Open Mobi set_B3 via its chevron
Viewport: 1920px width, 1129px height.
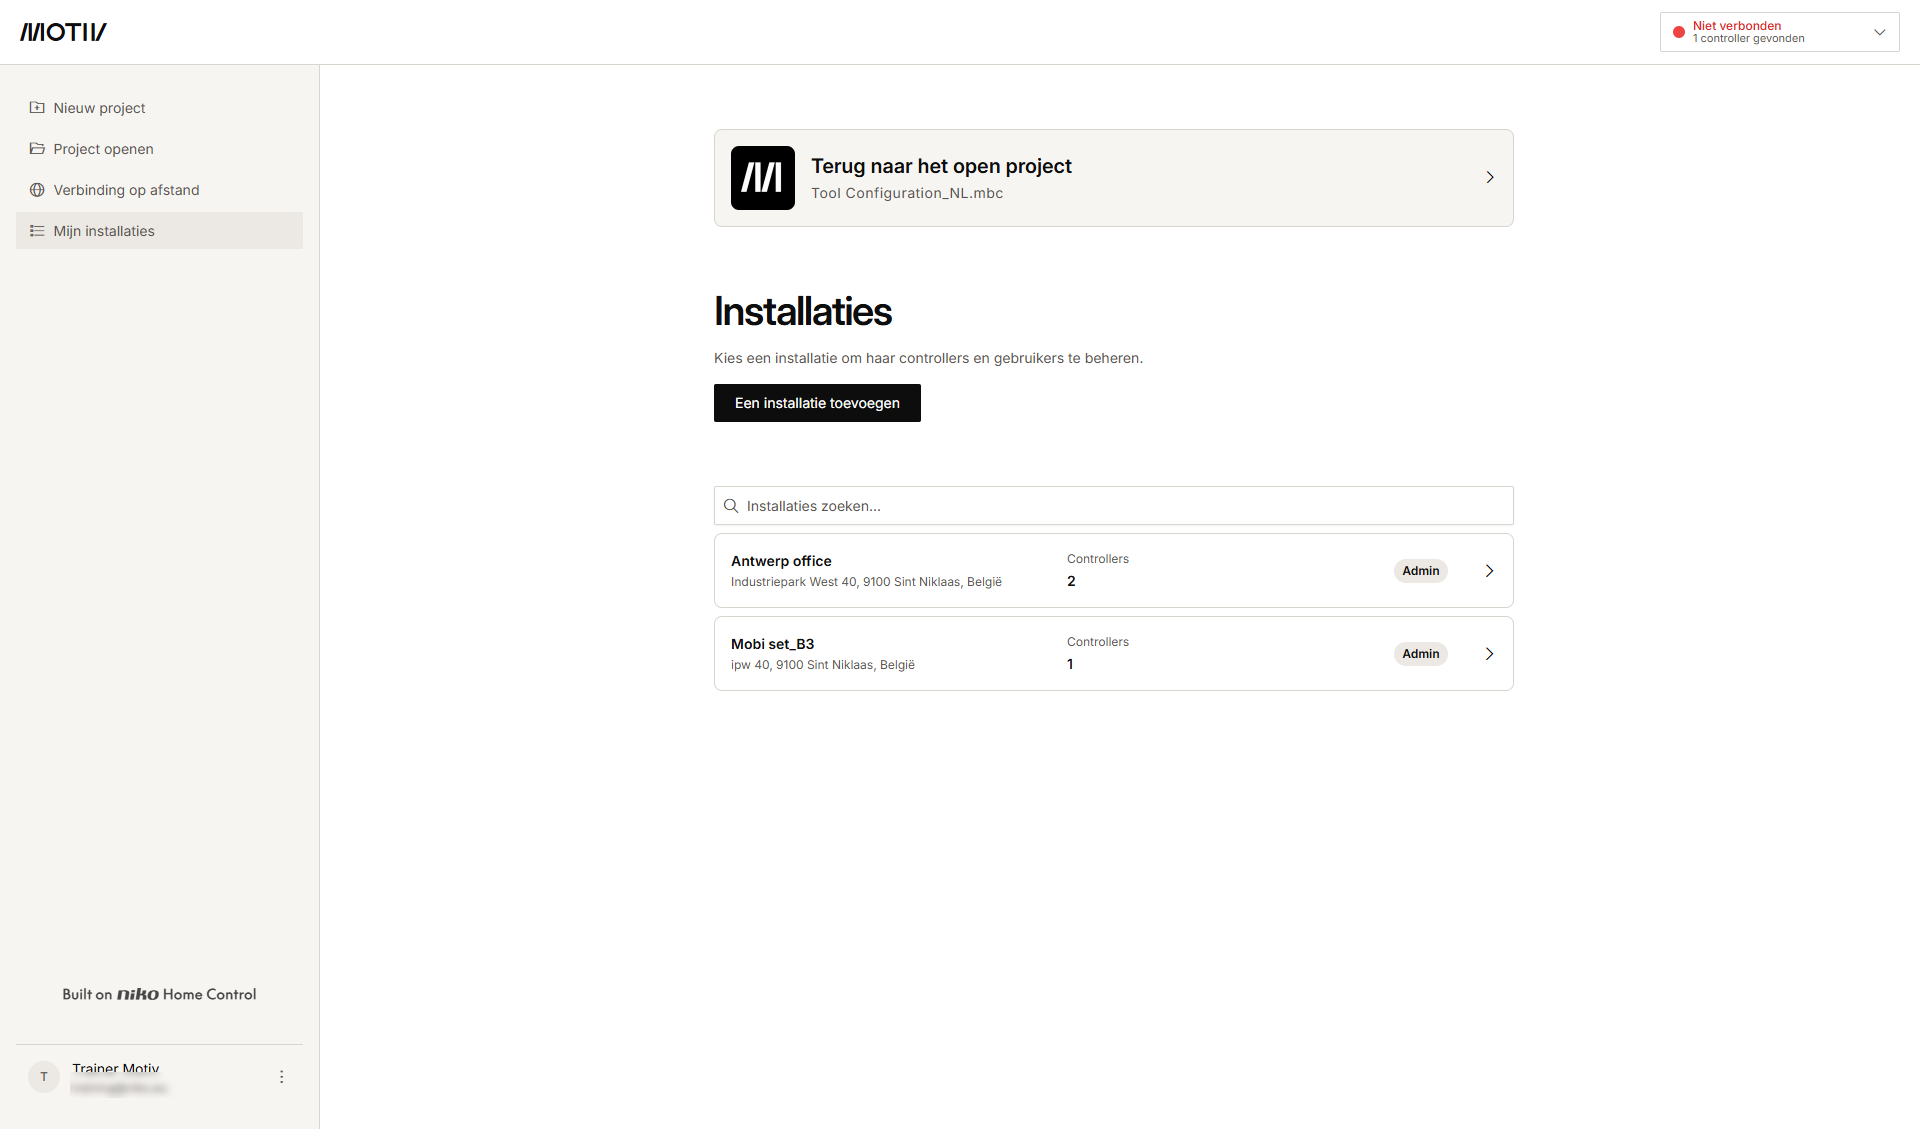(1489, 654)
